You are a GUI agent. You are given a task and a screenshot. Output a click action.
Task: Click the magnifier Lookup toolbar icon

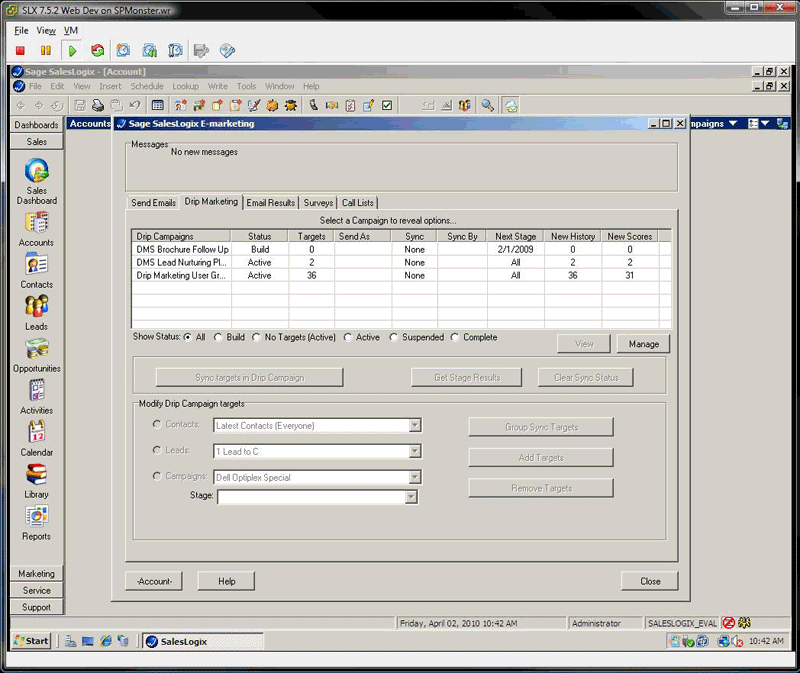pyautogui.click(x=488, y=106)
